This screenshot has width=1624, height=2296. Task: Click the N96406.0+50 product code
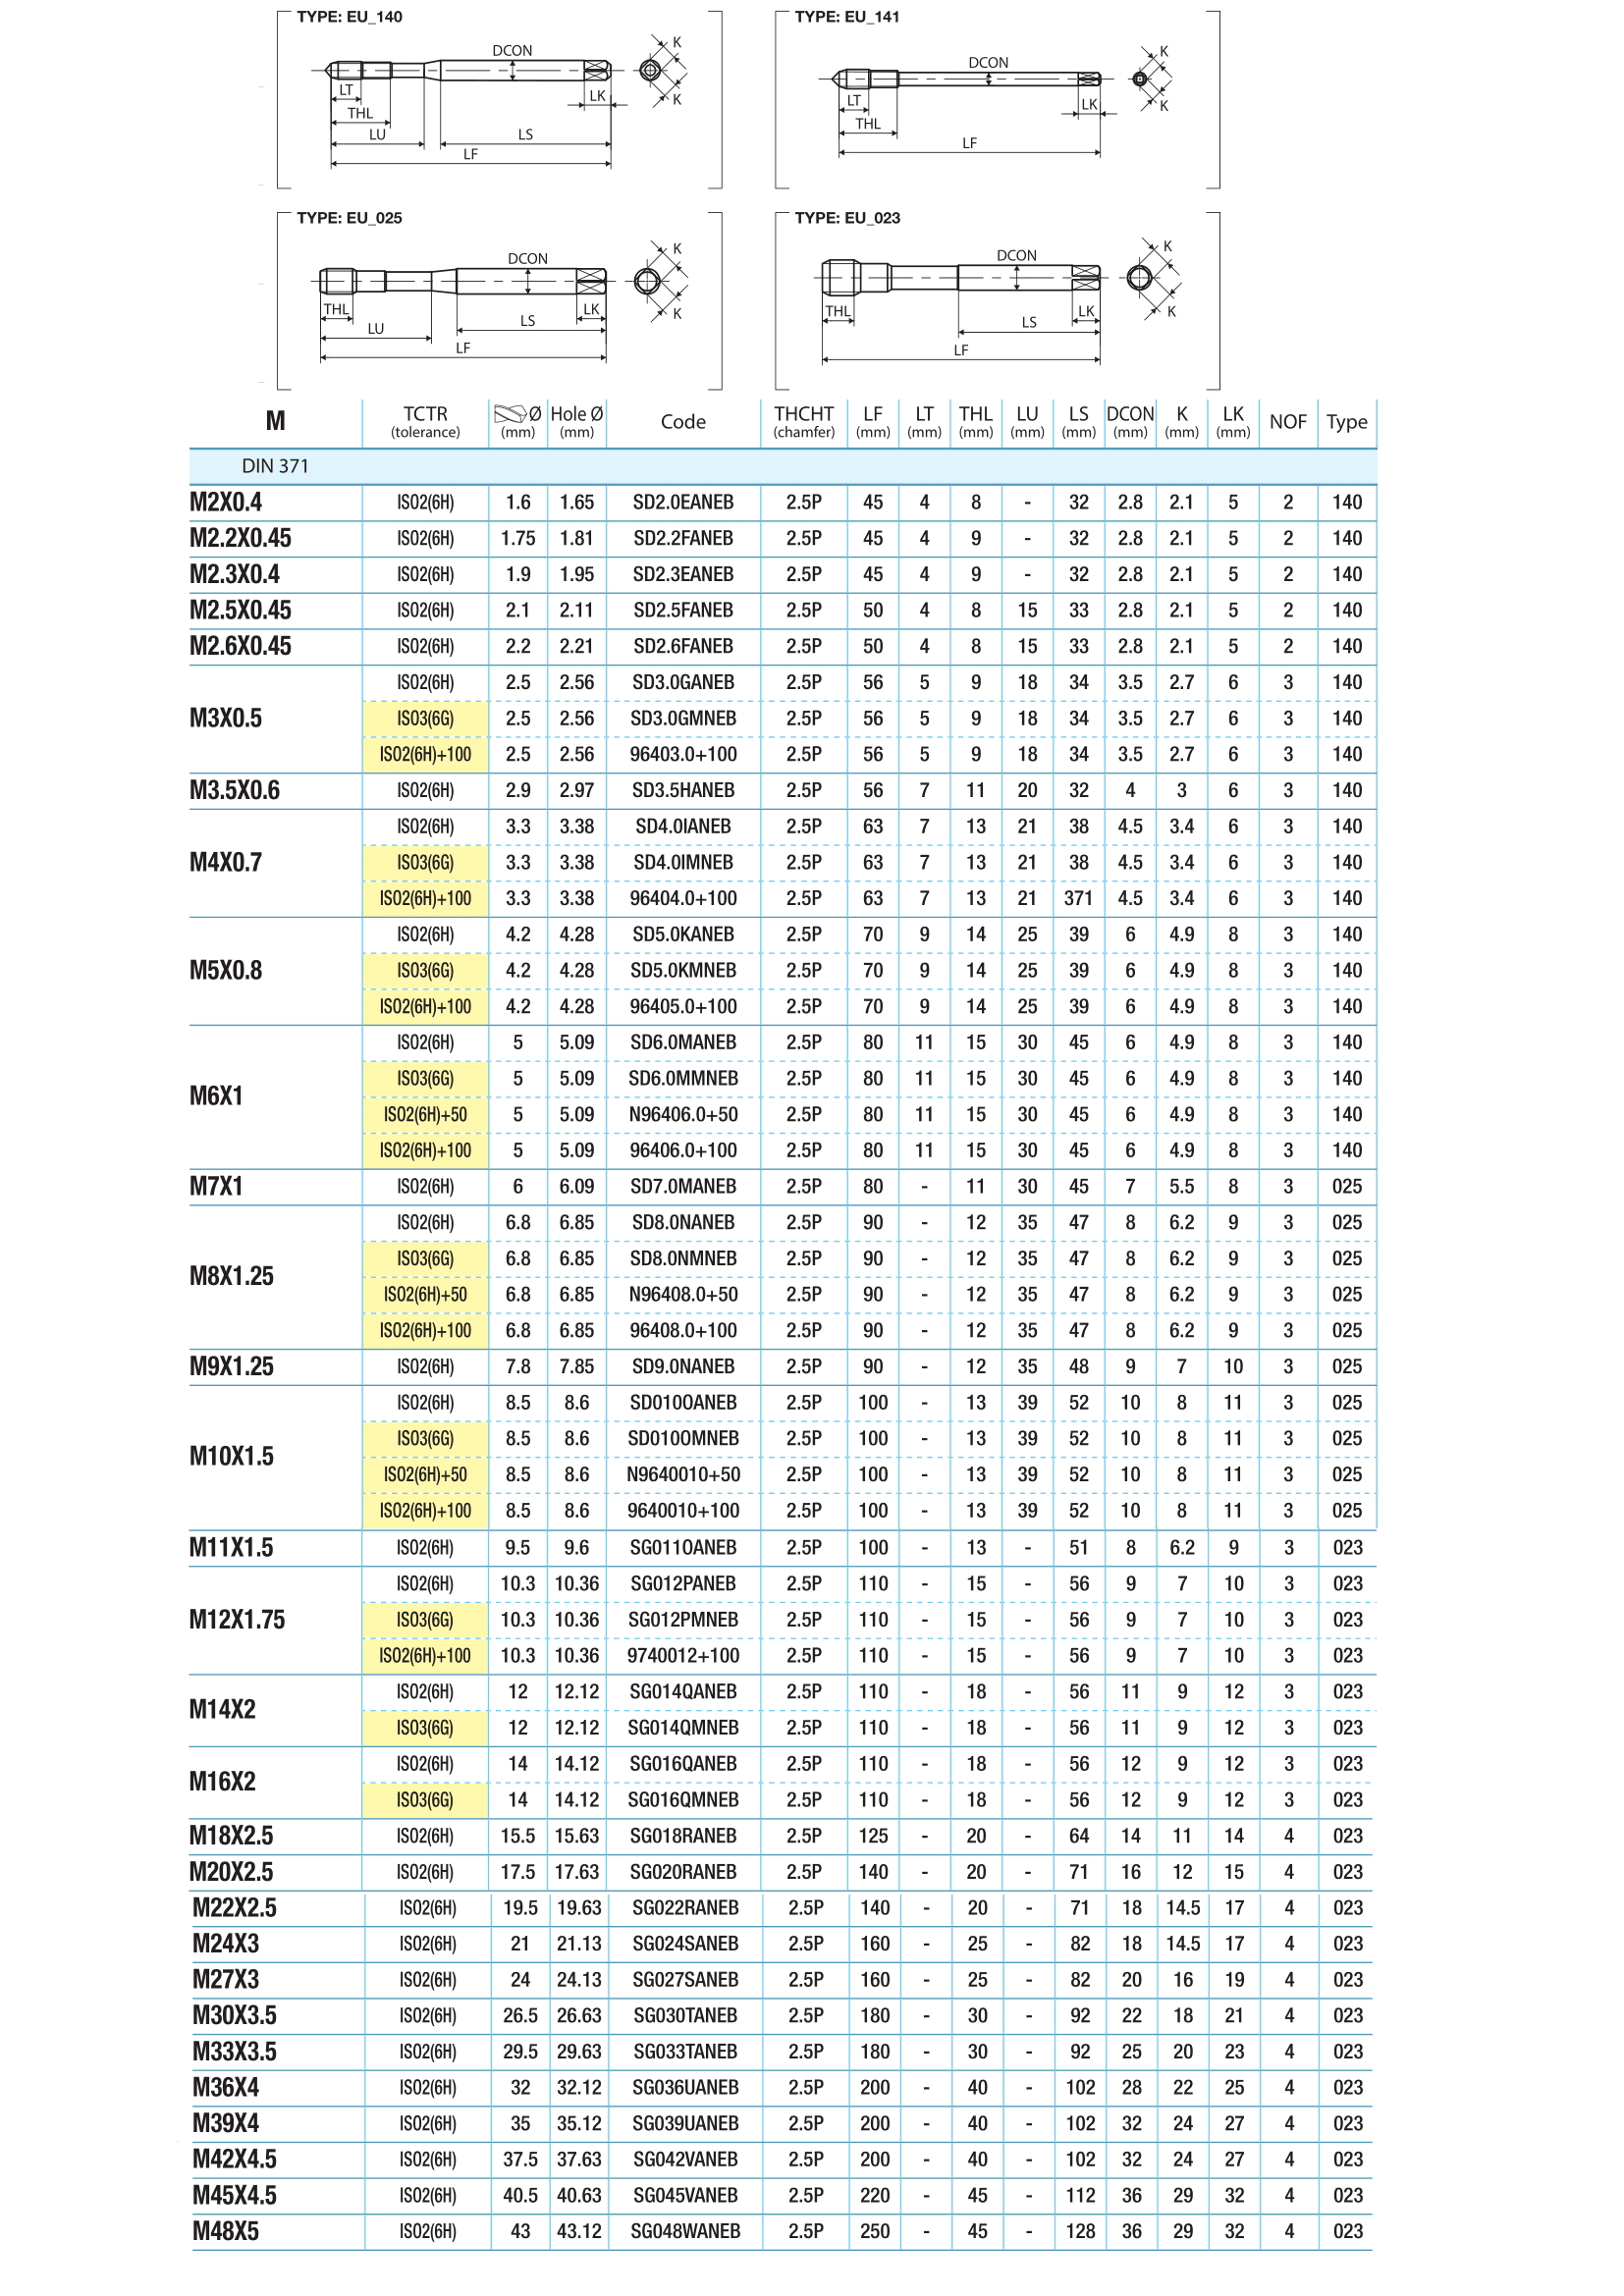(683, 1114)
